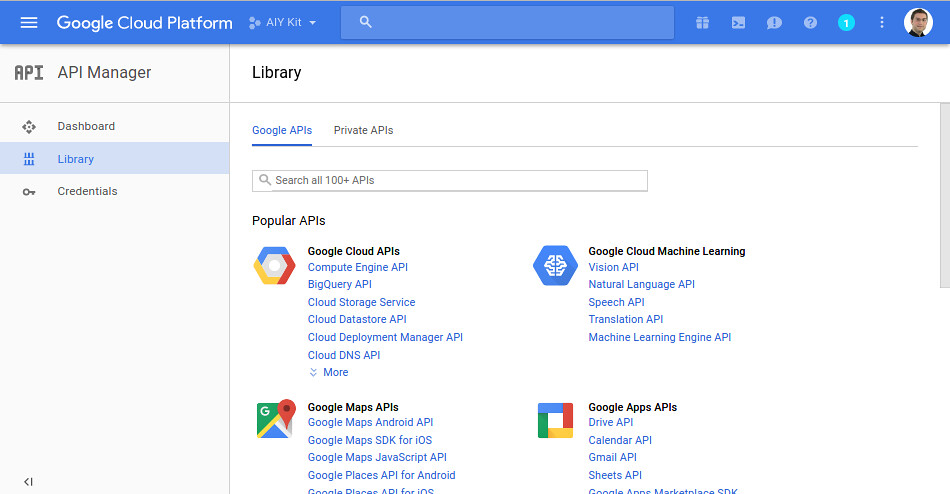Image resolution: width=950 pixels, height=494 pixels.
Task: Click the Google Maps pin icon
Action: [x=276, y=419]
